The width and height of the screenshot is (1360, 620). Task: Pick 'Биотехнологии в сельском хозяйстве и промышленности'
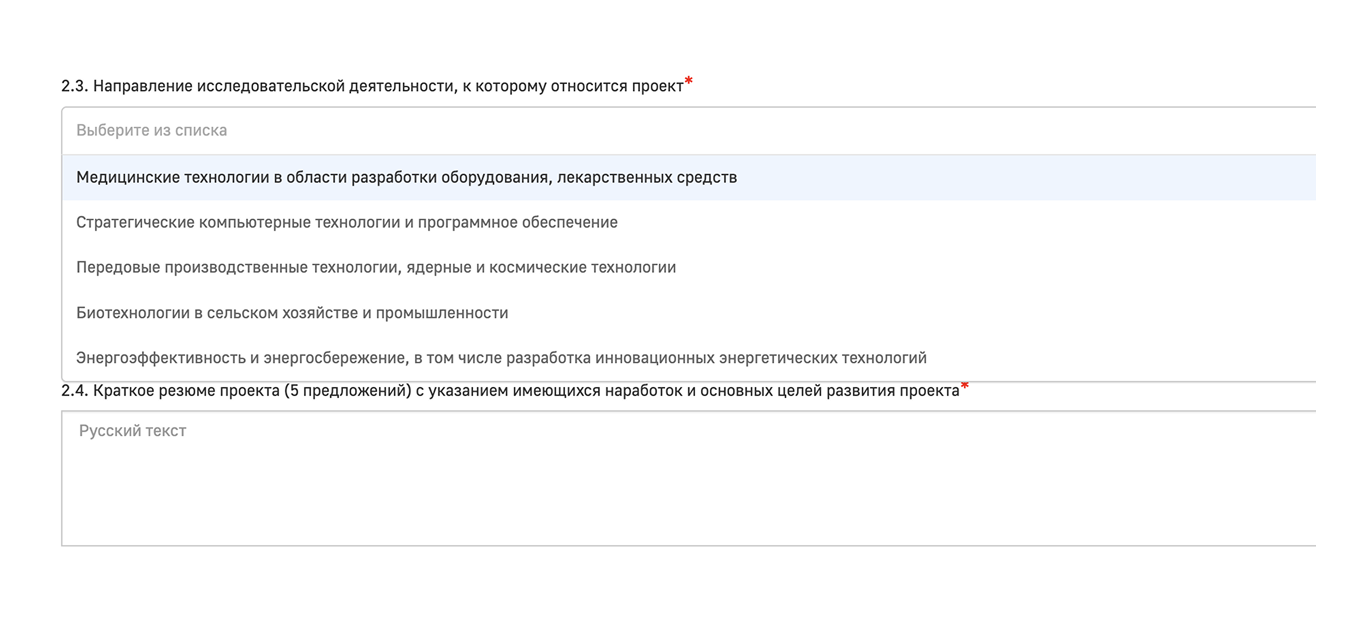click(x=292, y=311)
